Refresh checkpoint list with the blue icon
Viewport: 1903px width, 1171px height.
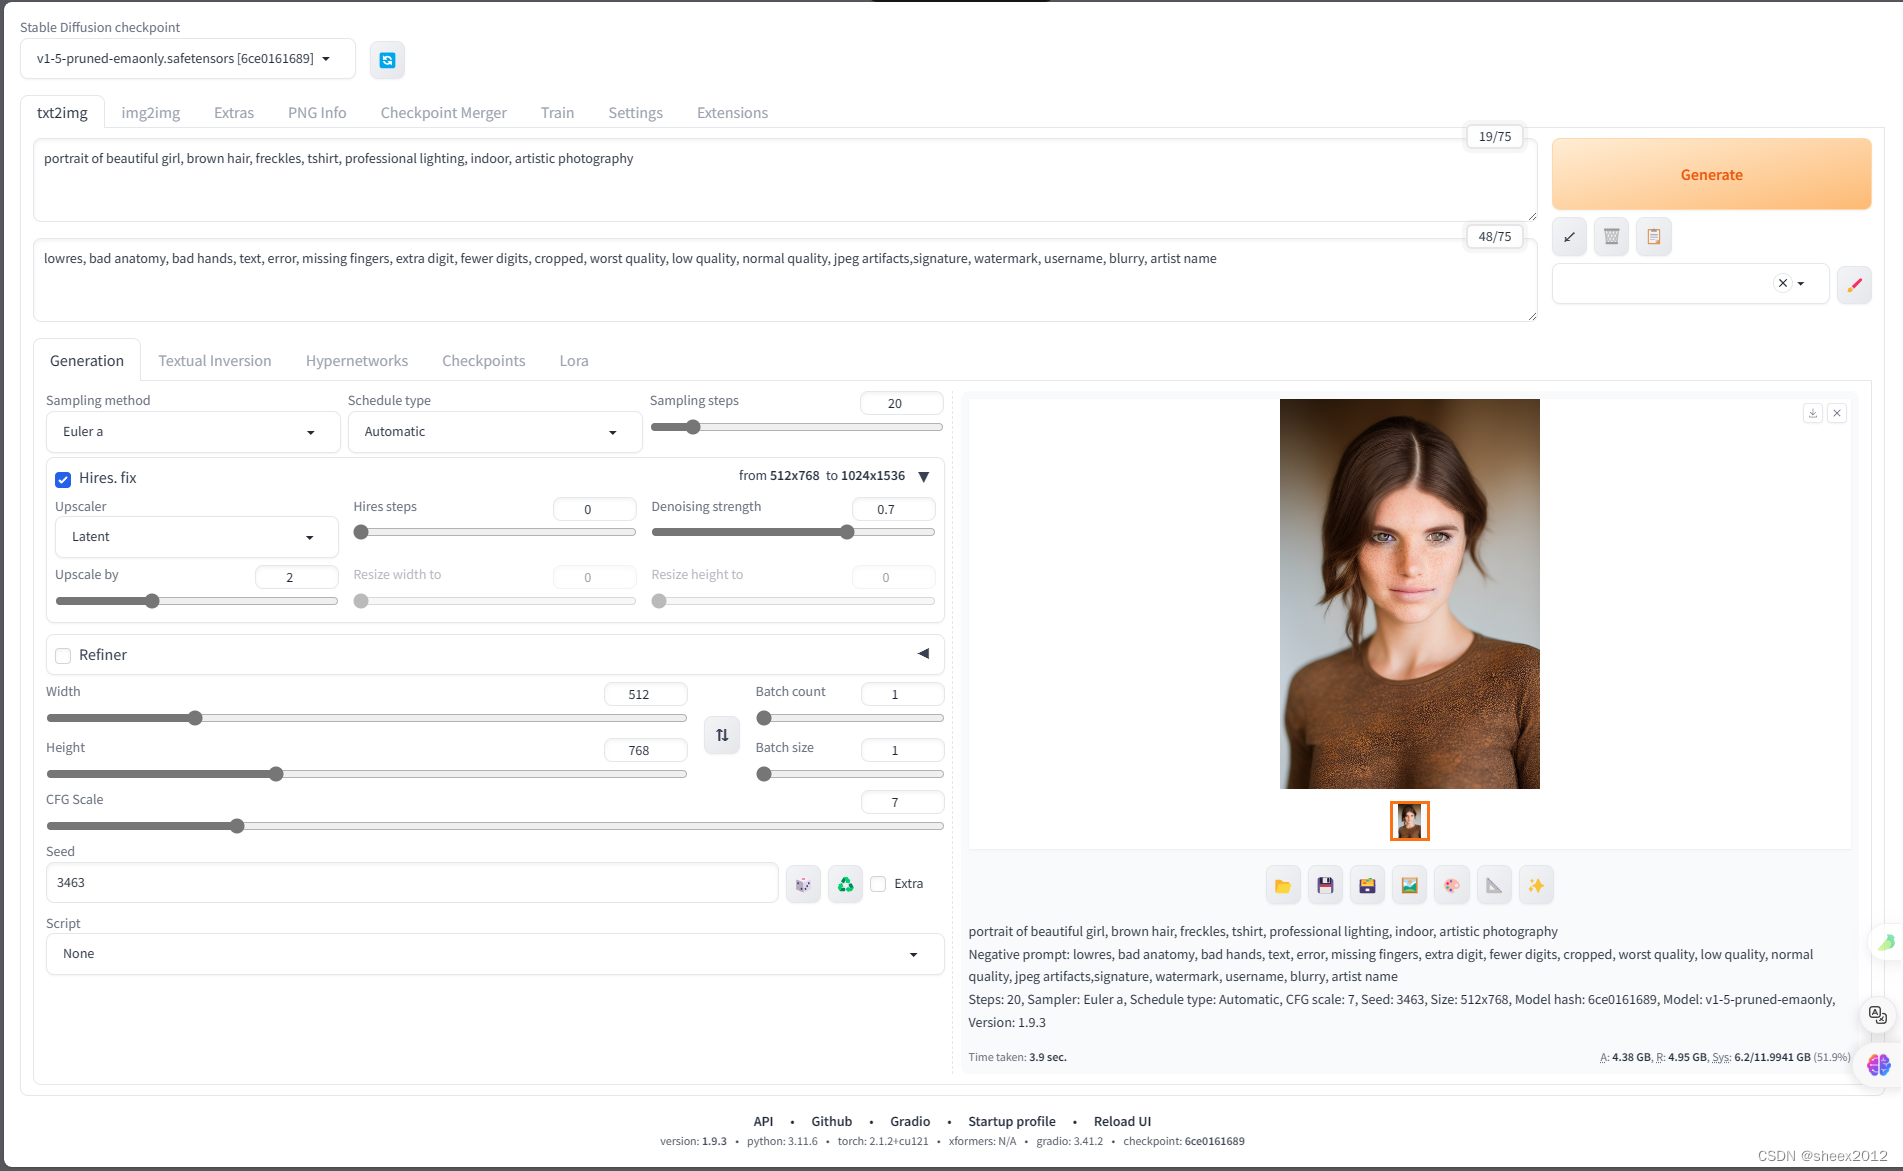click(387, 60)
